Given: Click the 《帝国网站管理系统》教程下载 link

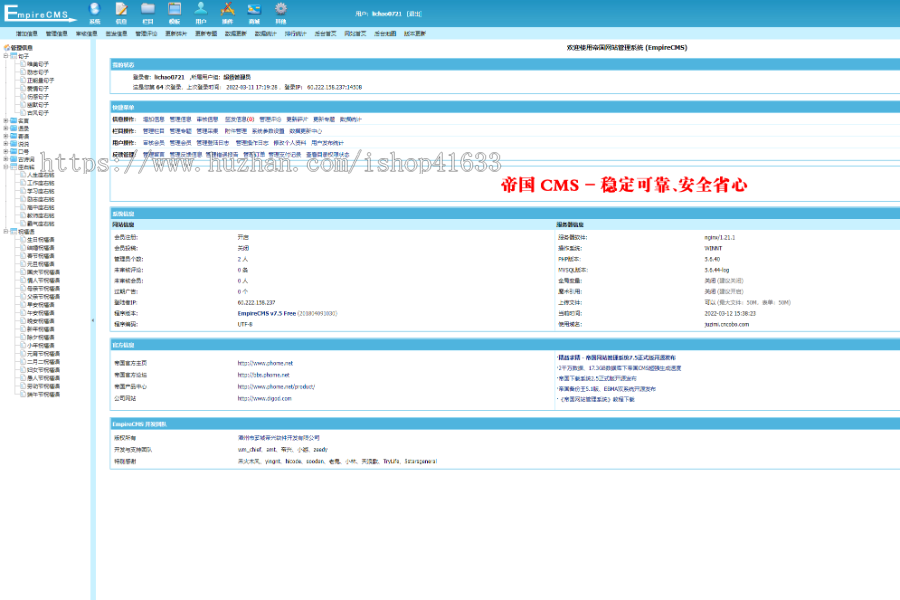Looking at the screenshot, I should [x=597, y=400].
